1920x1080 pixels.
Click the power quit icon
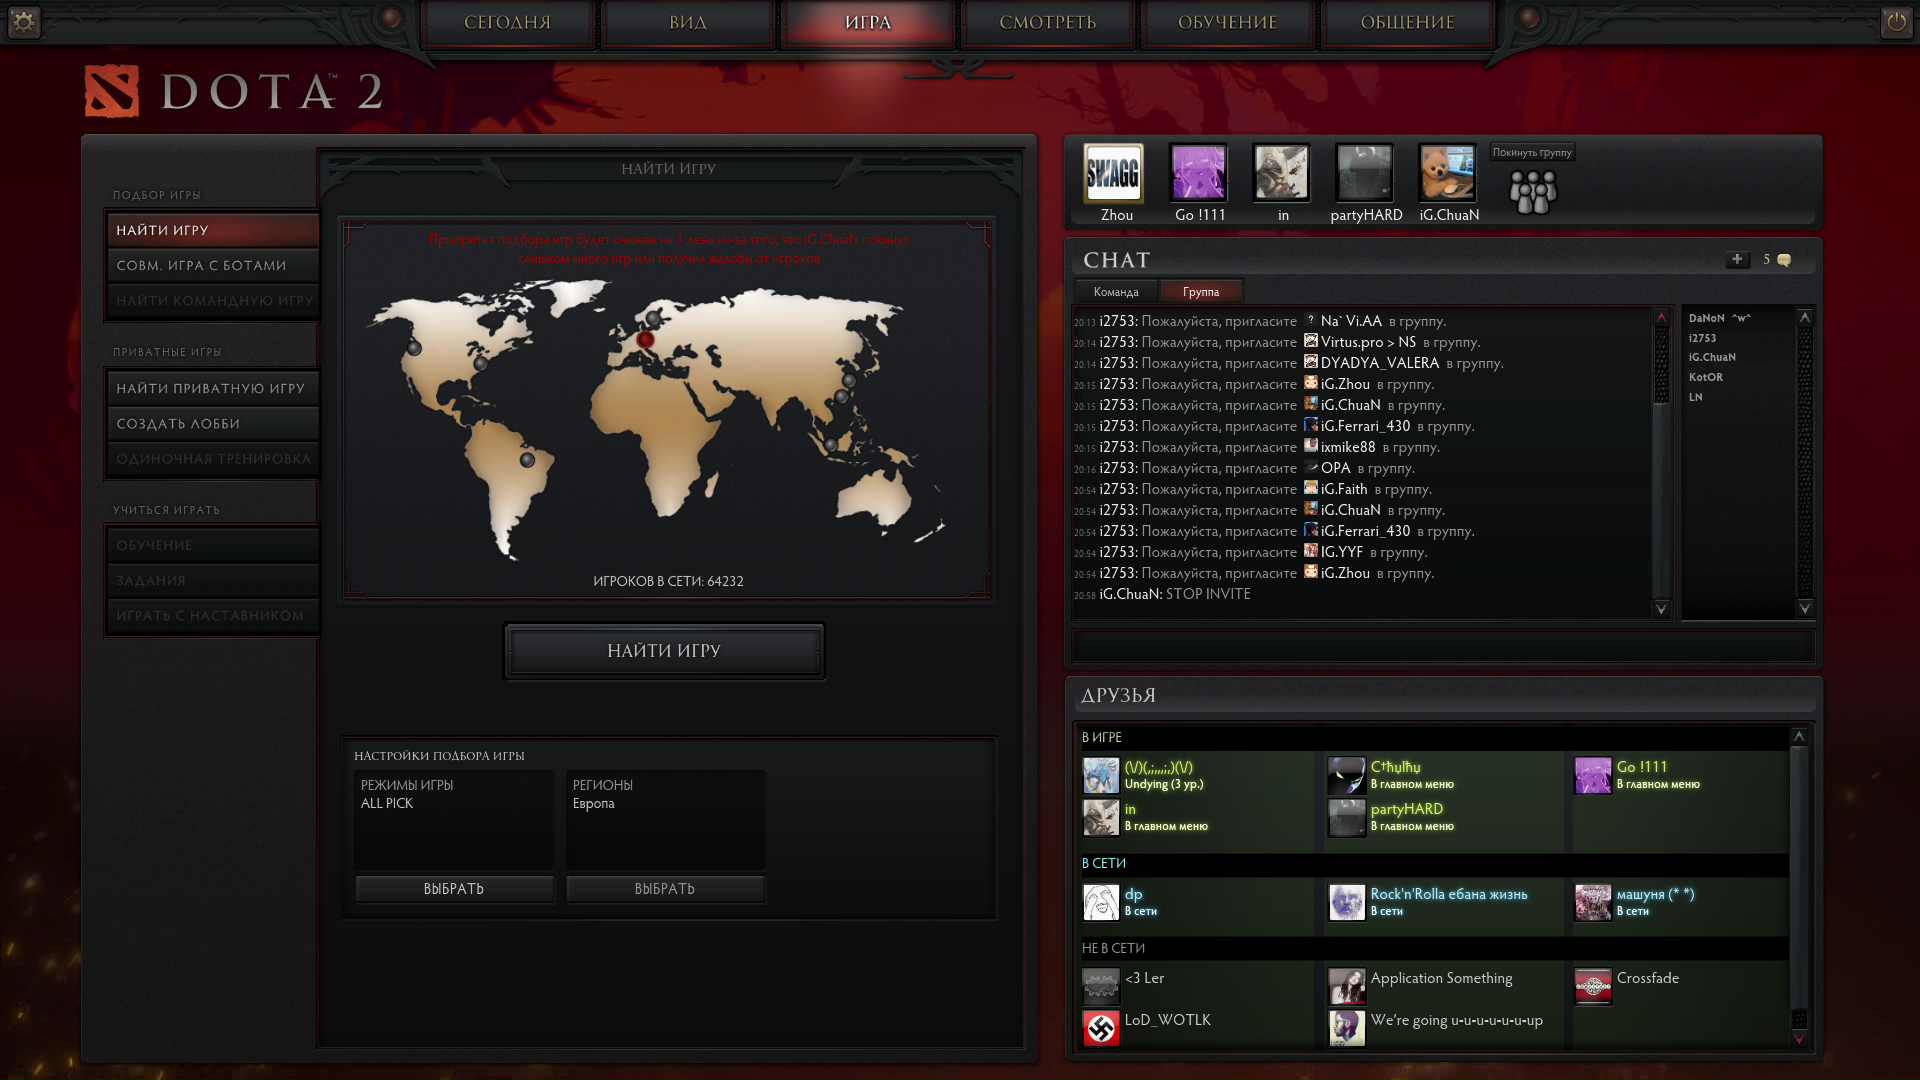click(x=1896, y=21)
